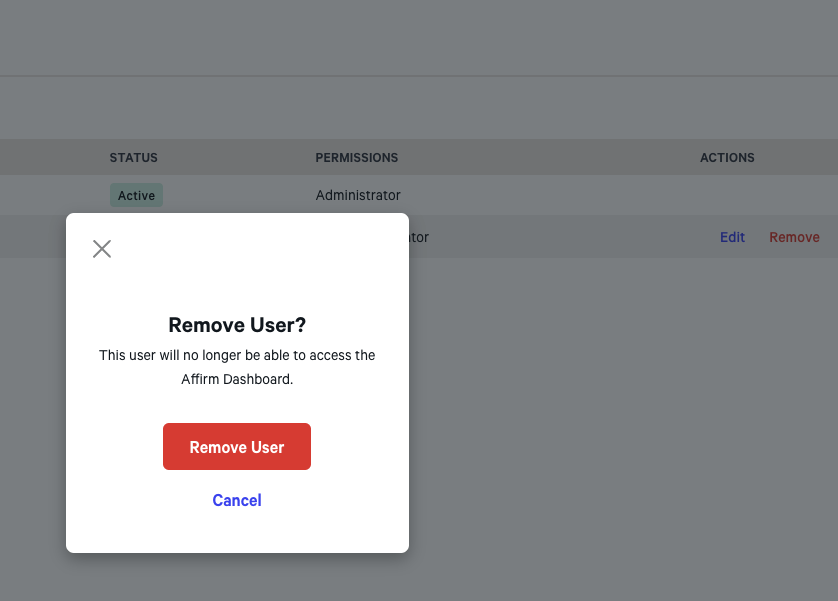
Task: Click Edit next to Remove in Actions
Action: coord(732,237)
